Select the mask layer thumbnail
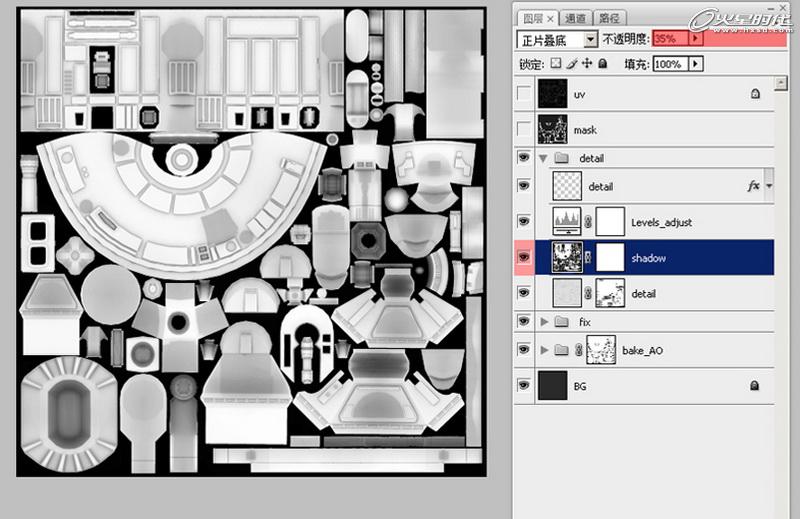 (x=552, y=130)
